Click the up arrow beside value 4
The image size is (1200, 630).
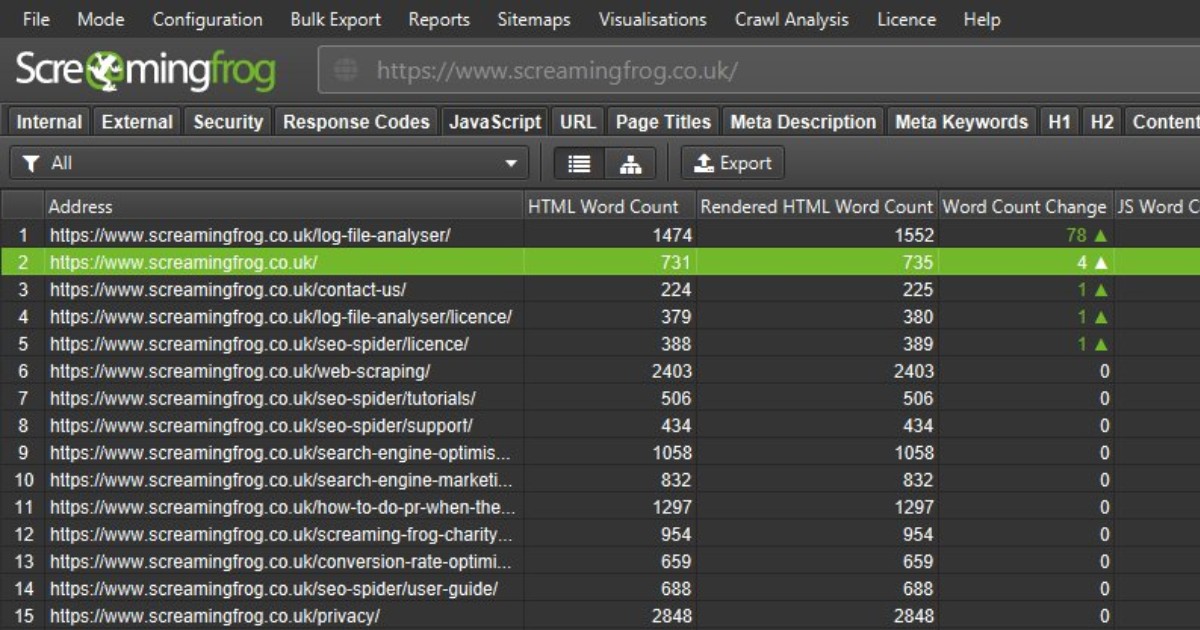(x=1101, y=262)
